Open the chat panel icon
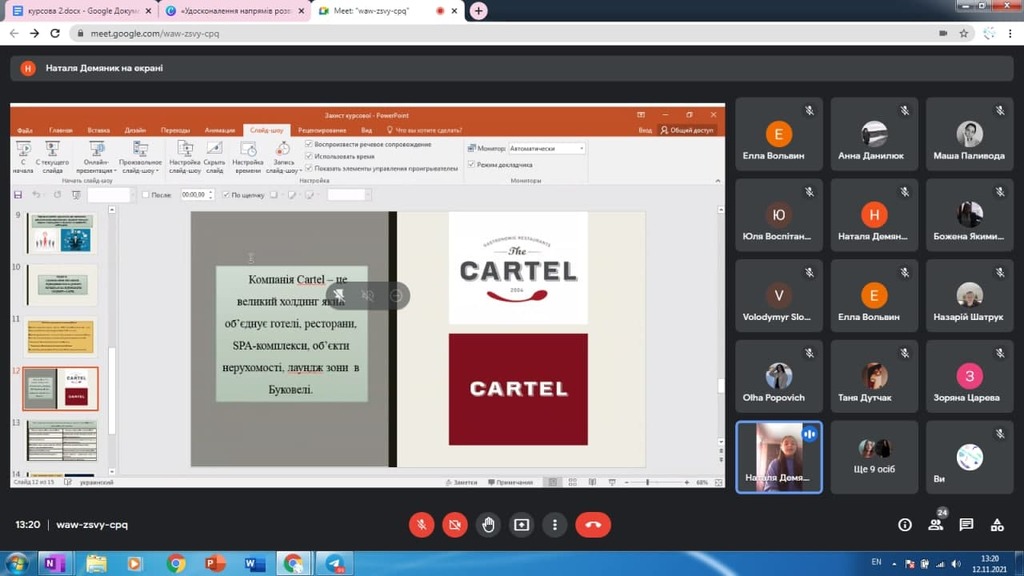This screenshot has width=1024, height=576. point(966,524)
